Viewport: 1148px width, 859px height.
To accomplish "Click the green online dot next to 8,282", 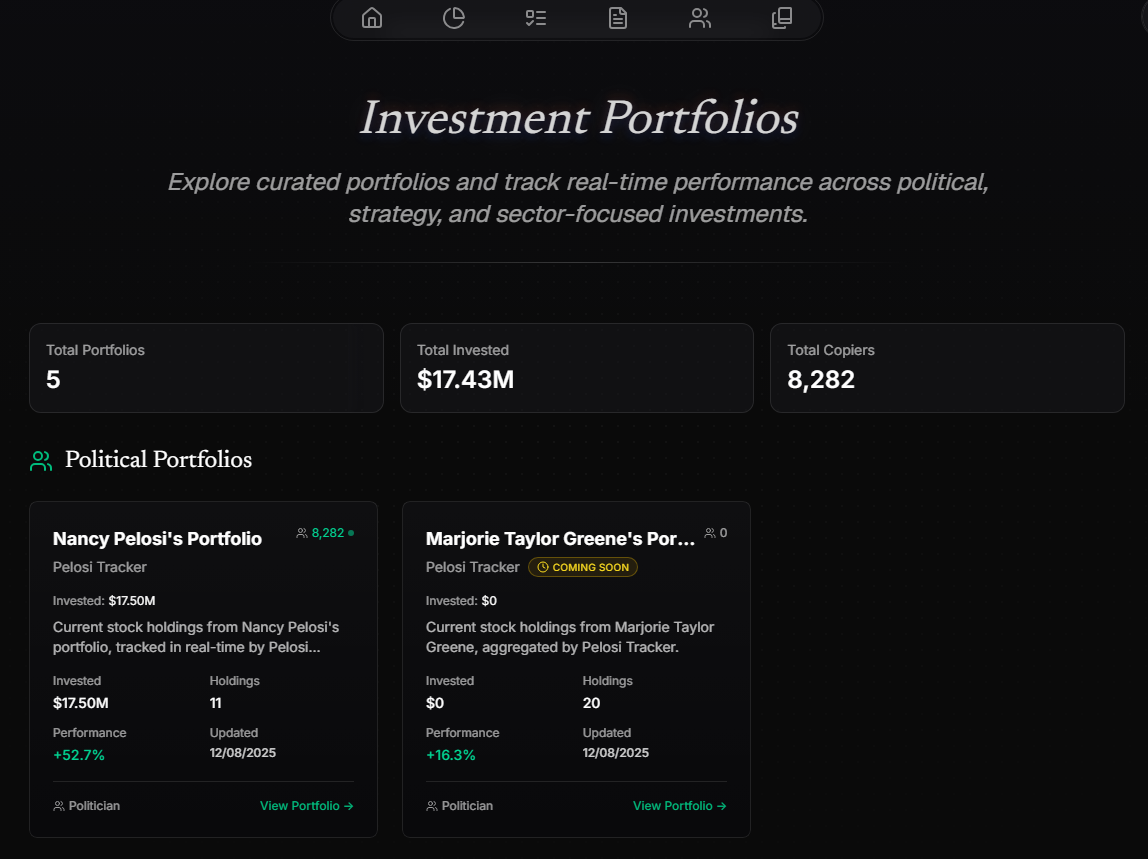I will [x=351, y=531].
